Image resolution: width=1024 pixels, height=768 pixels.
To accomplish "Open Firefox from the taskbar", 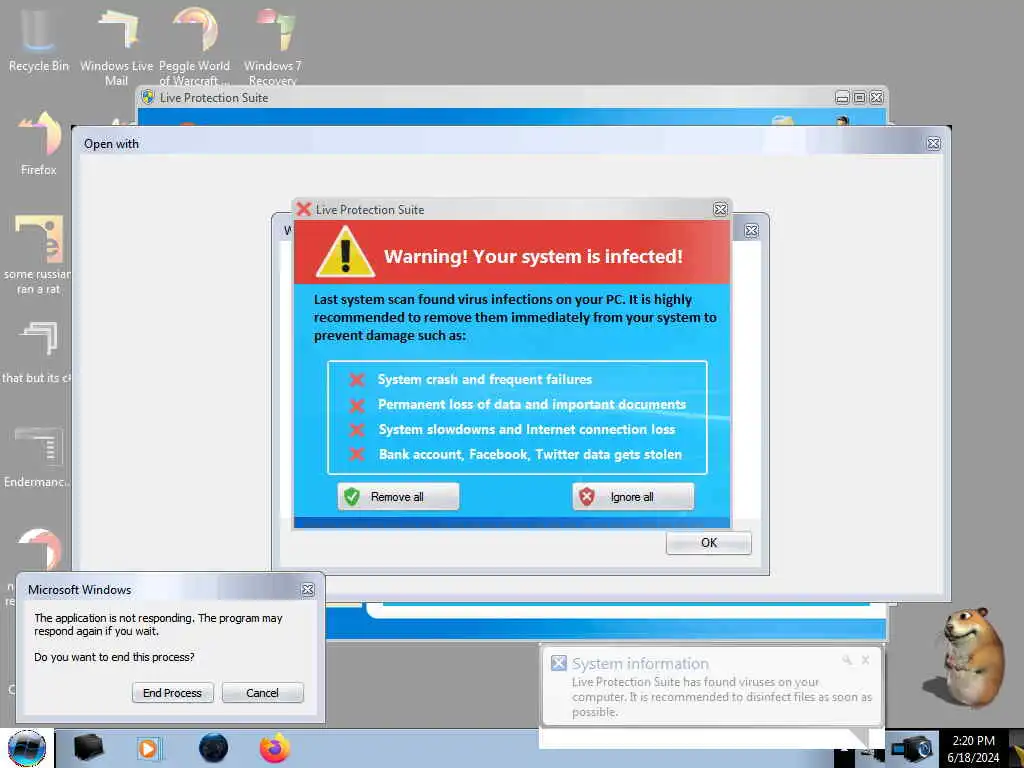I will coord(274,748).
